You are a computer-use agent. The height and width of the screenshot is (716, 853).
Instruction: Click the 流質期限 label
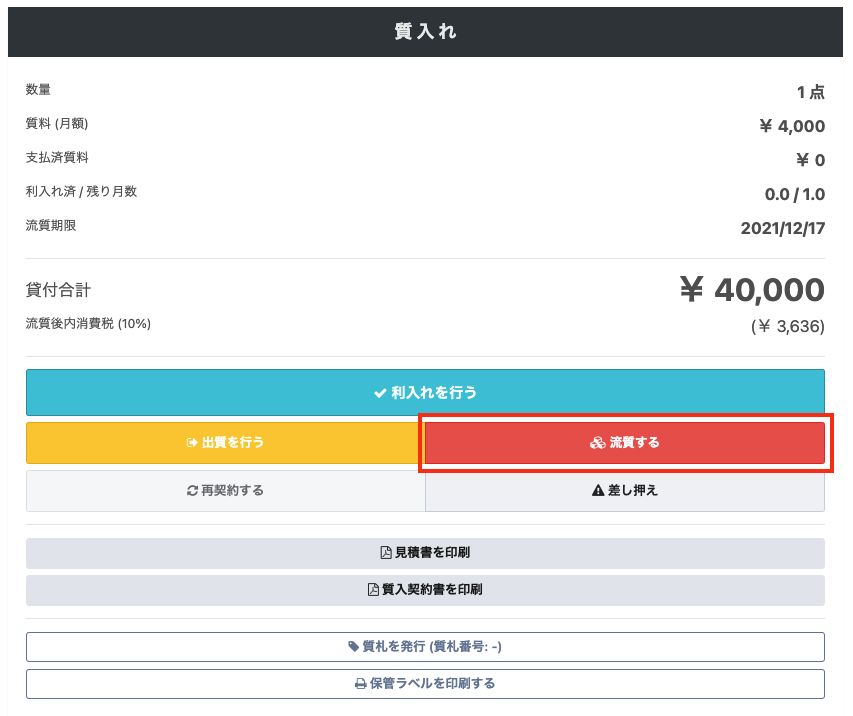point(51,226)
